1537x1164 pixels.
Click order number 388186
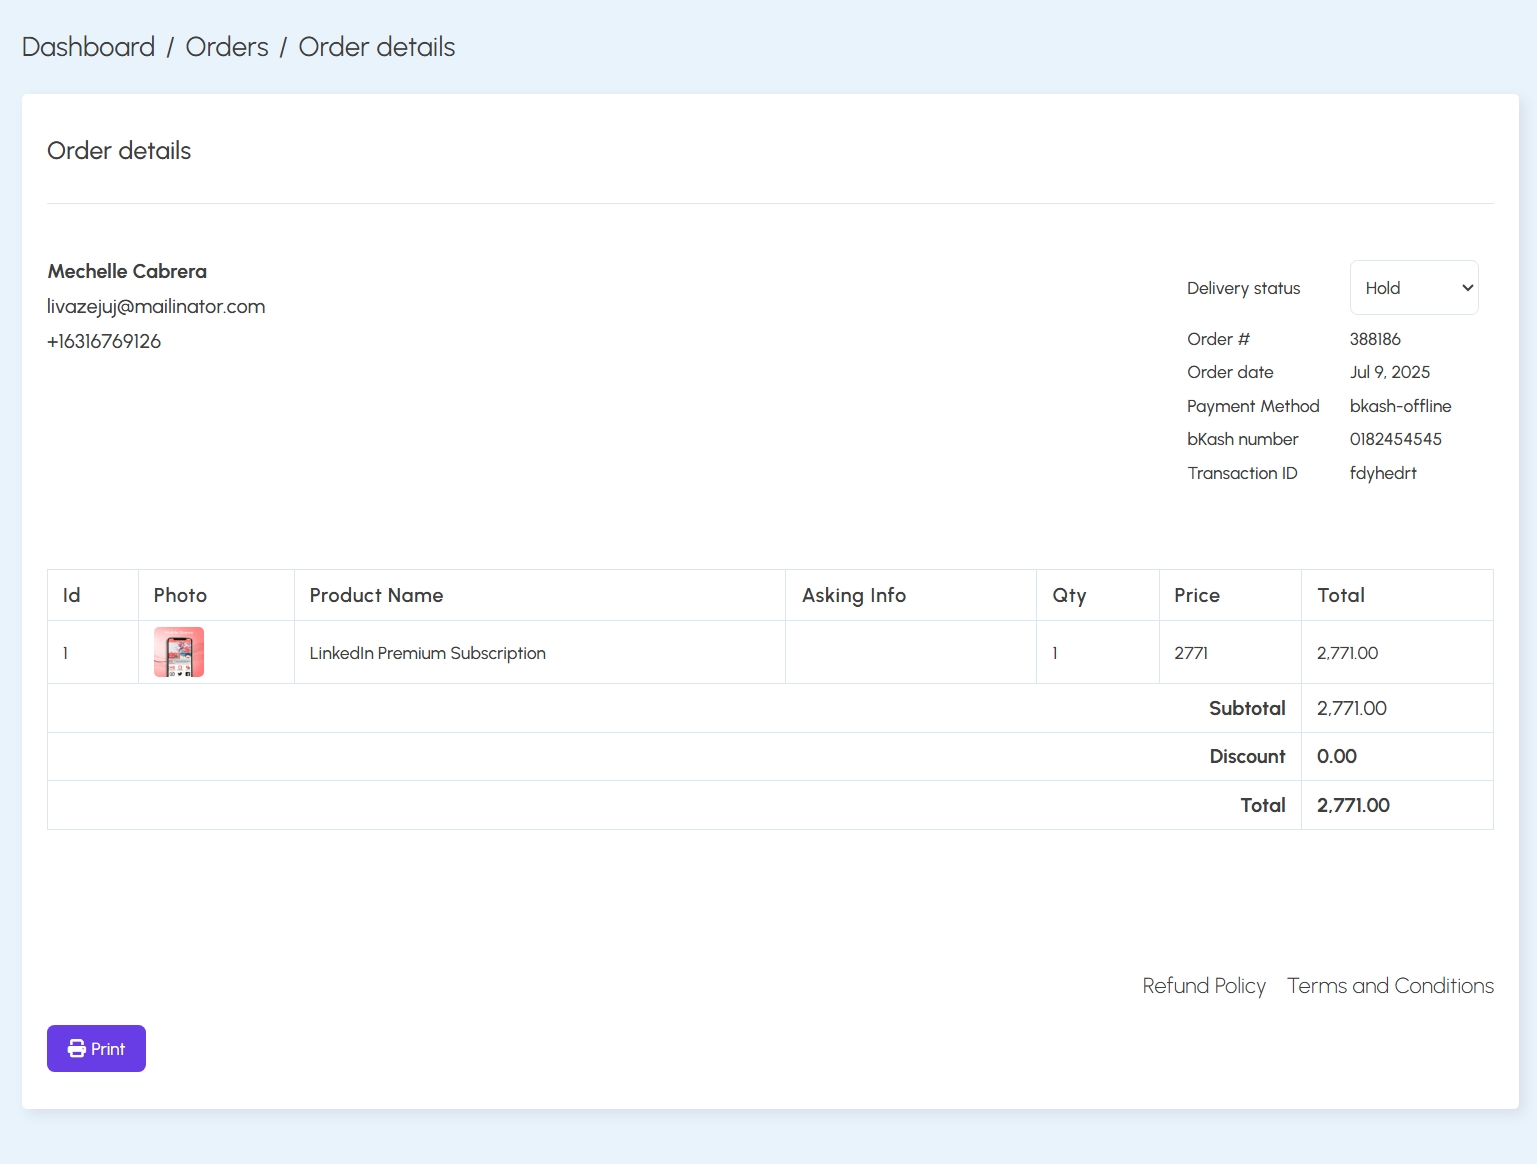point(1375,339)
